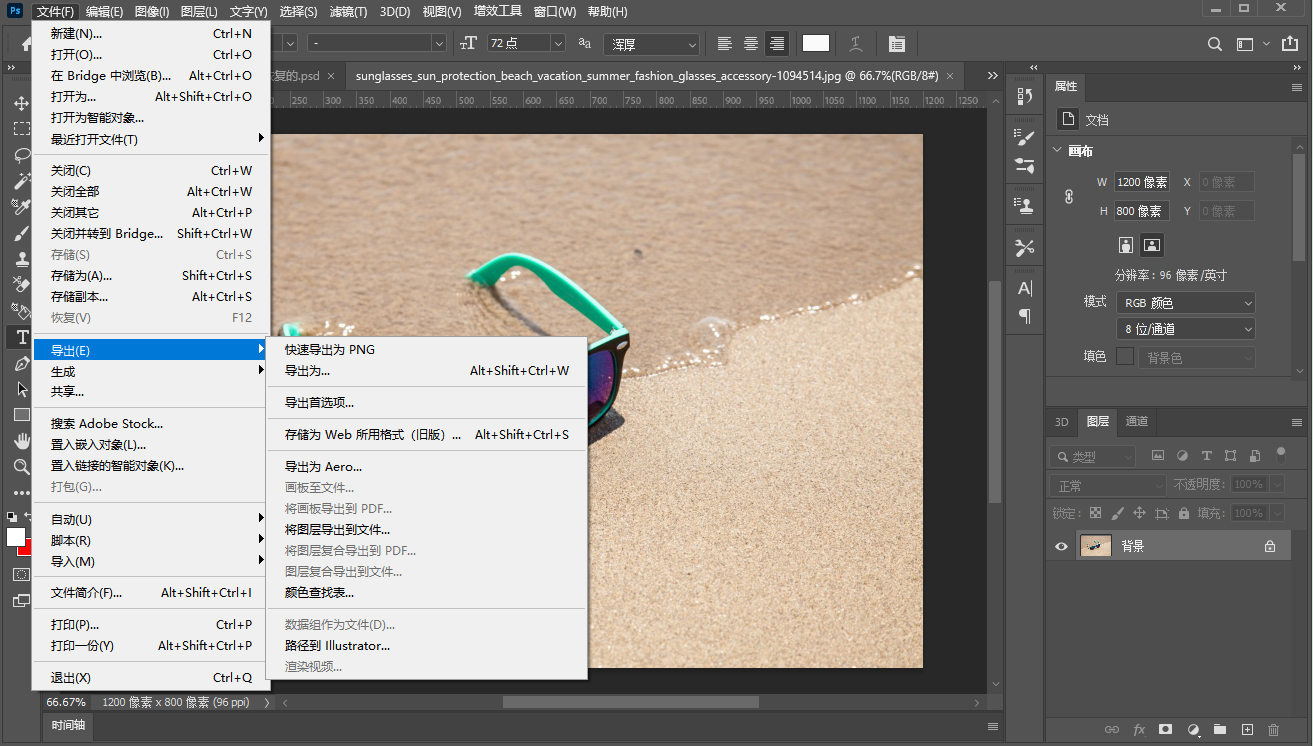Select the Zoom magnifier tool in toolbar
The height and width of the screenshot is (746, 1313).
click(21, 467)
